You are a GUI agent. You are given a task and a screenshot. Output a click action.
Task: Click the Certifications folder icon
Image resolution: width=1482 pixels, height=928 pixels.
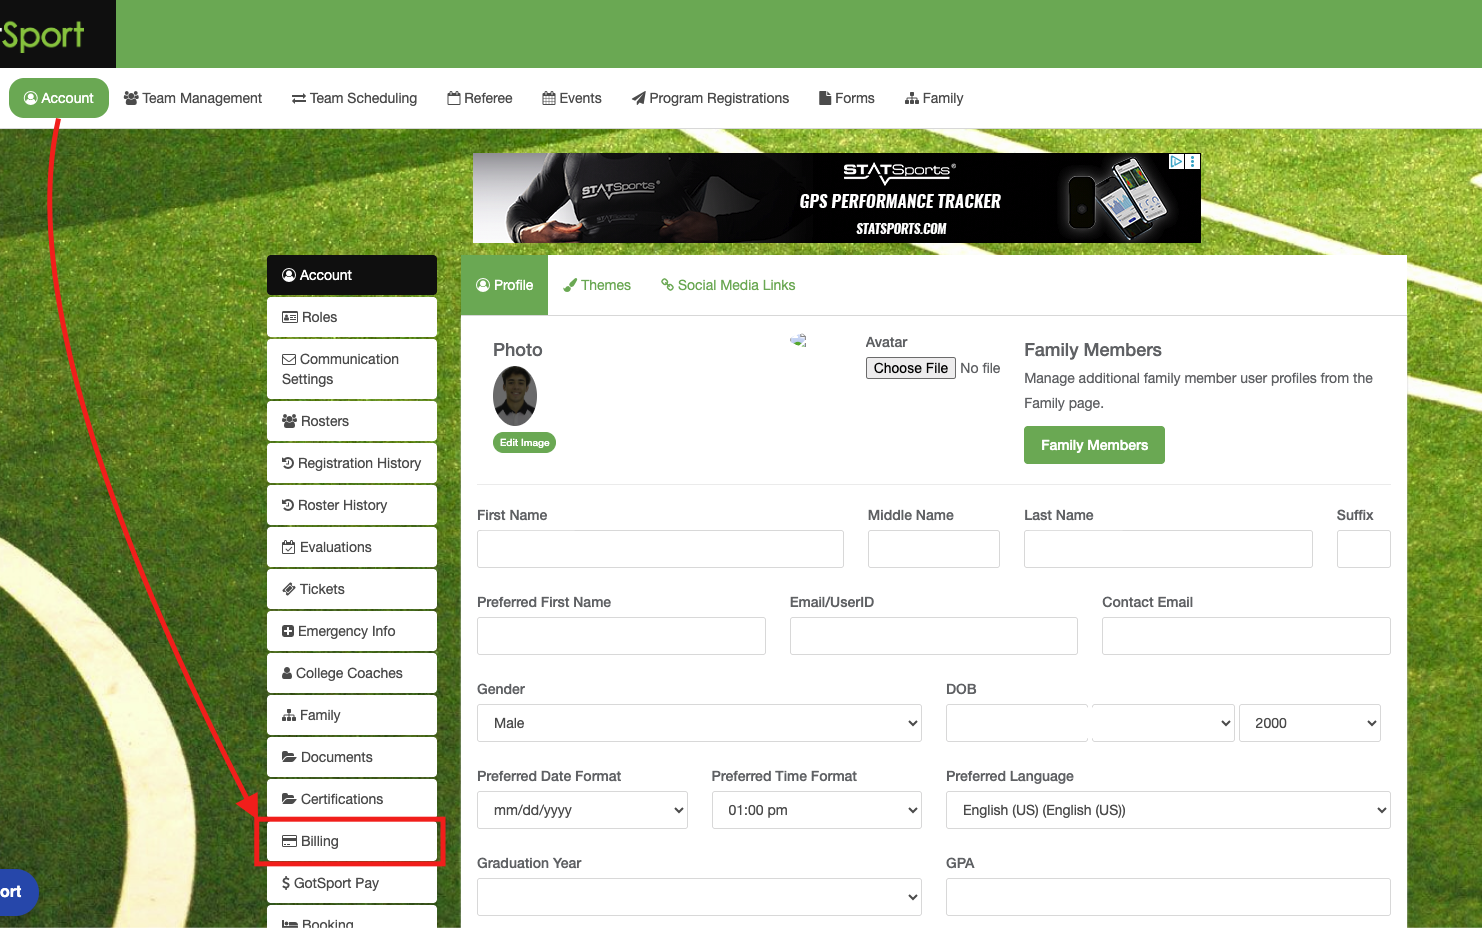(289, 799)
